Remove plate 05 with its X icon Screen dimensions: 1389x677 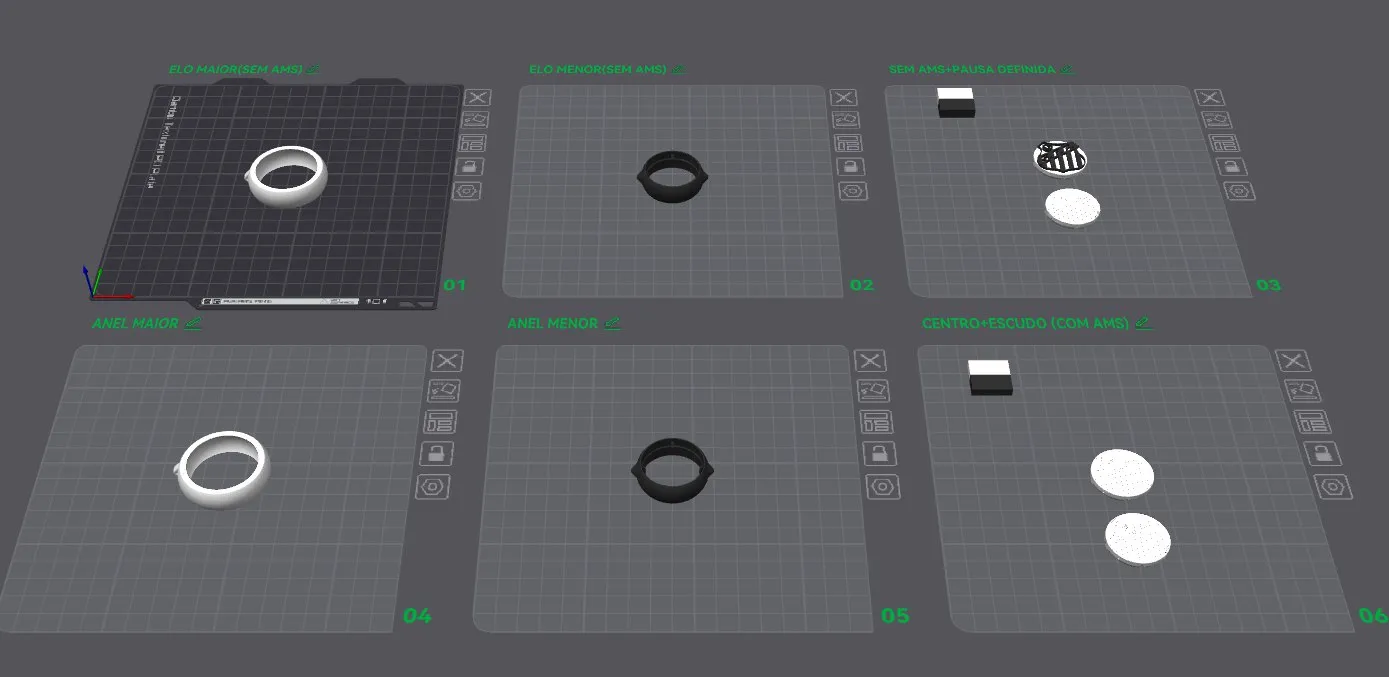pos(872,361)
